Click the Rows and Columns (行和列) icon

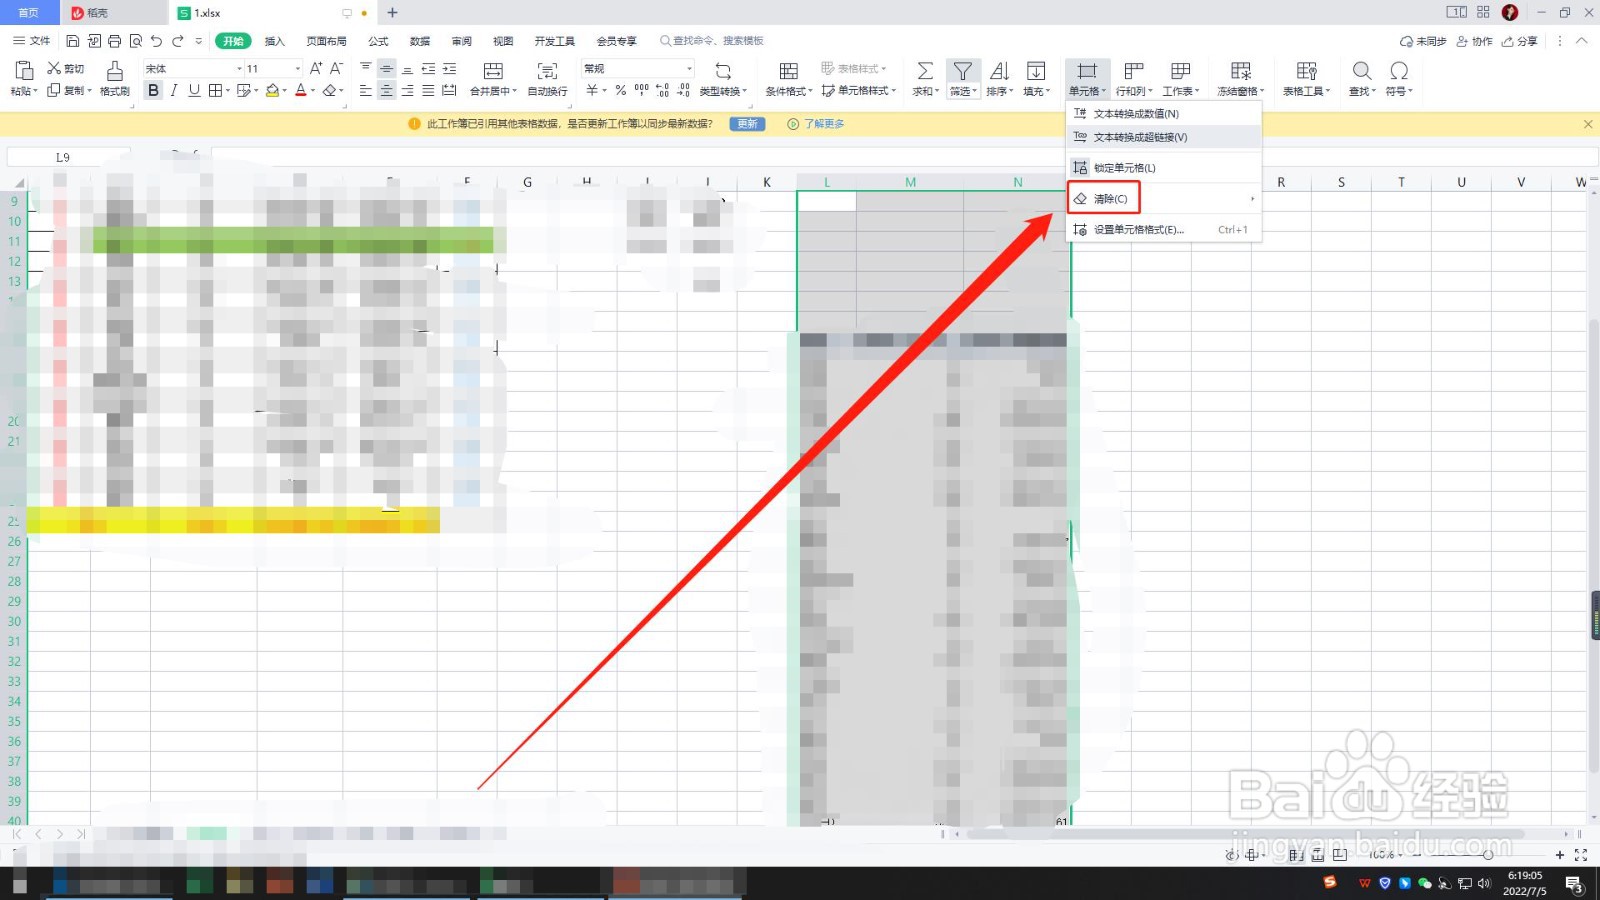(1134, 71)
